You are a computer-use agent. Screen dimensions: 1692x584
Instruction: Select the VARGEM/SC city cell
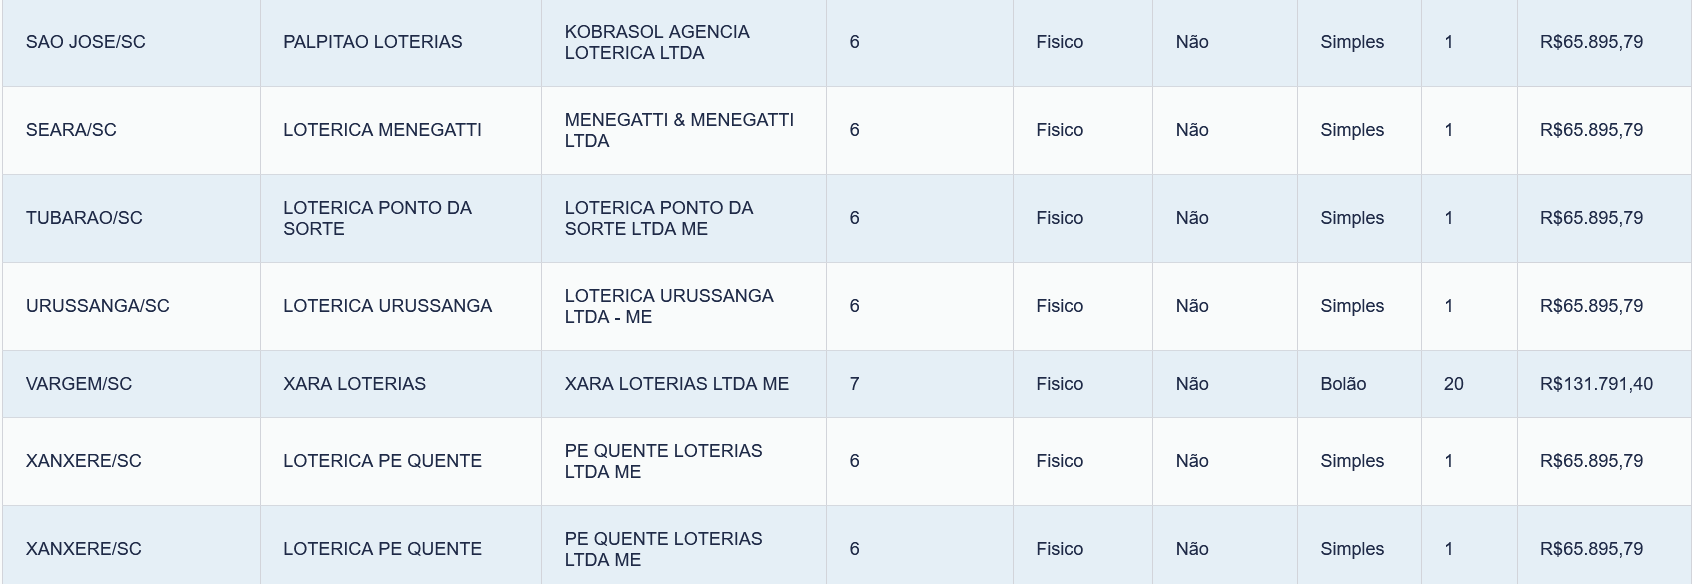131,384
